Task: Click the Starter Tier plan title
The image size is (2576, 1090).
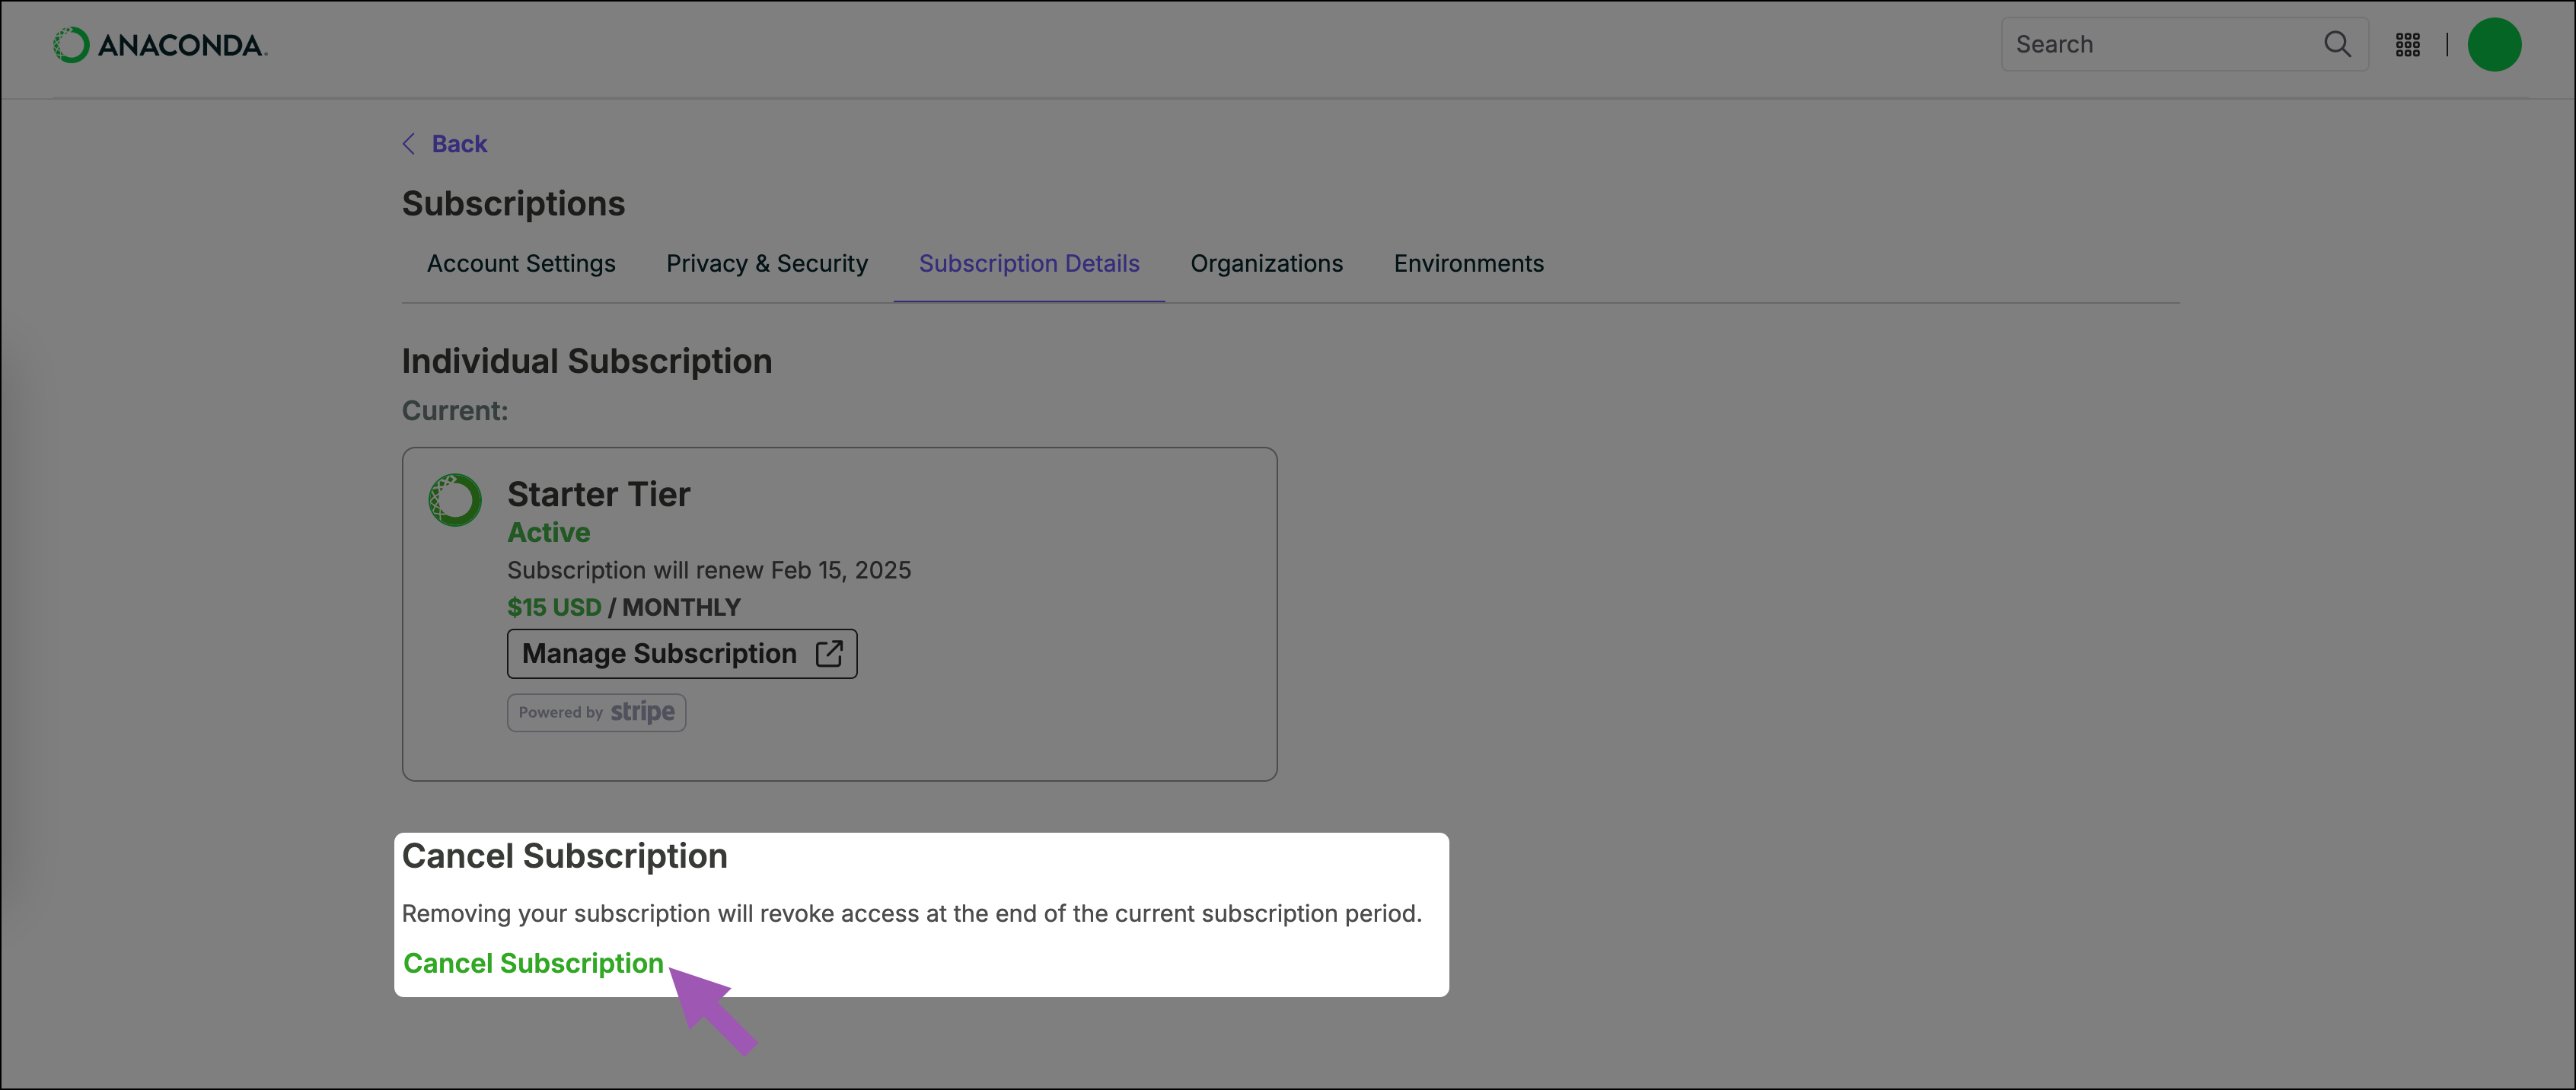Action: click(598, 494)
